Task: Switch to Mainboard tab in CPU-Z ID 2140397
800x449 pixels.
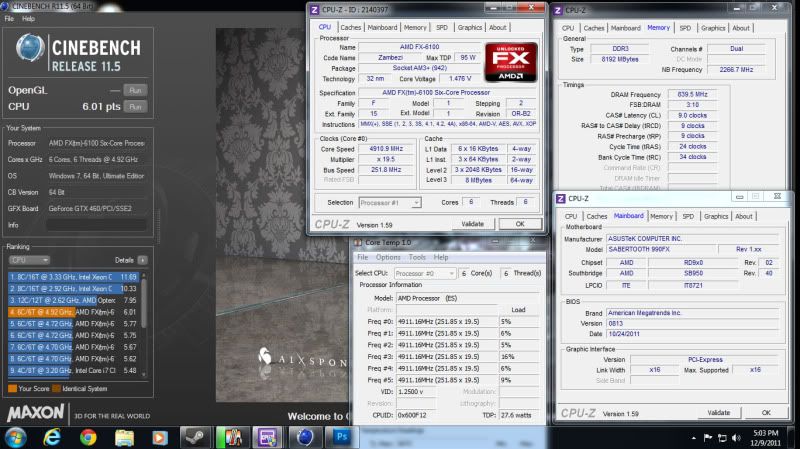Action: tap(382, 28)
